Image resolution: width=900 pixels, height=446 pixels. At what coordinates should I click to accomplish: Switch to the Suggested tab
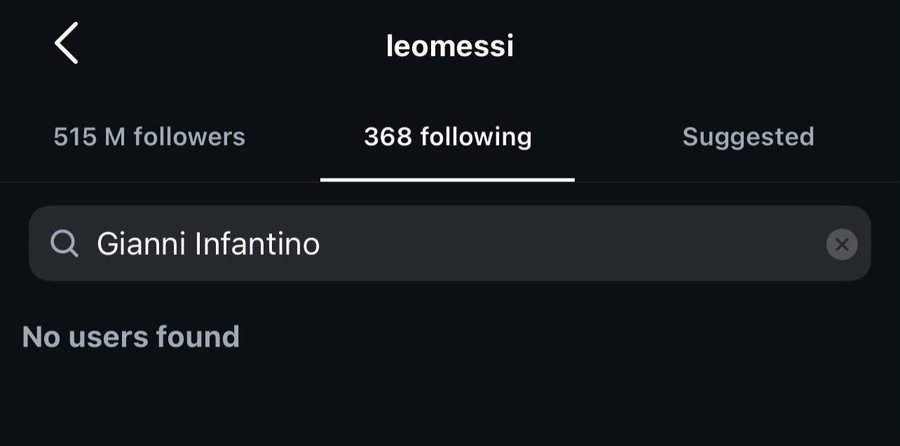pyautogui.click(x=748, y=137)
